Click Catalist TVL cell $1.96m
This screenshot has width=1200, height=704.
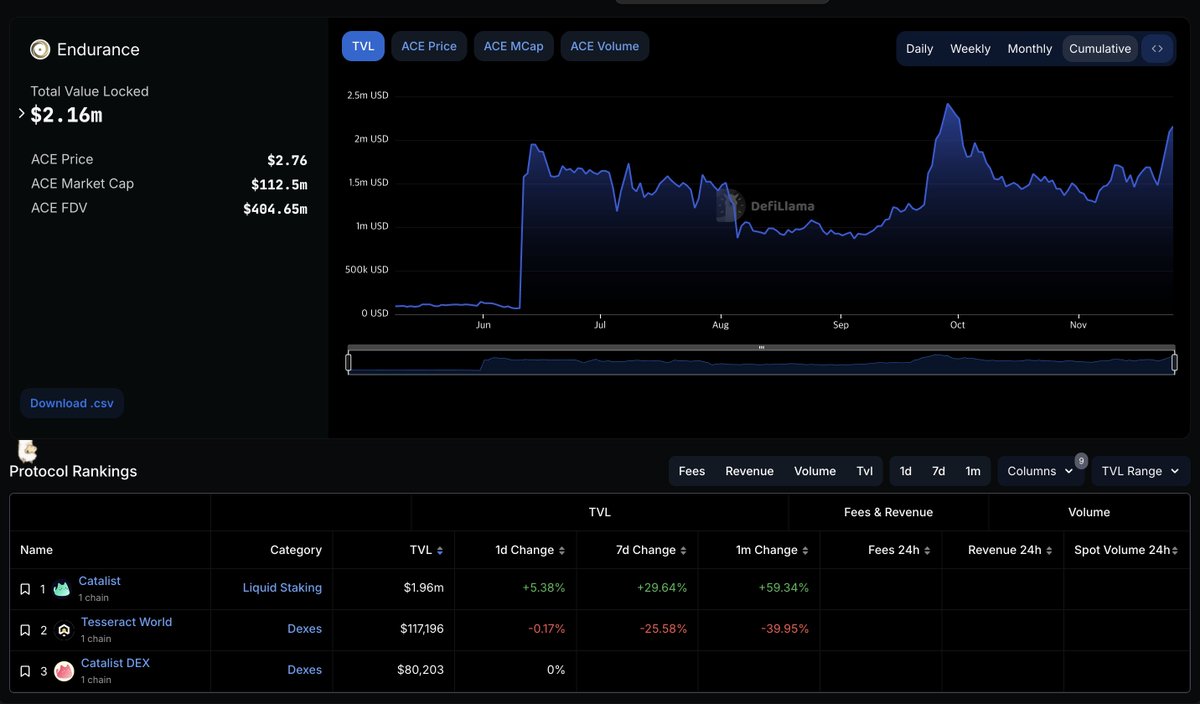pos(424,588)
